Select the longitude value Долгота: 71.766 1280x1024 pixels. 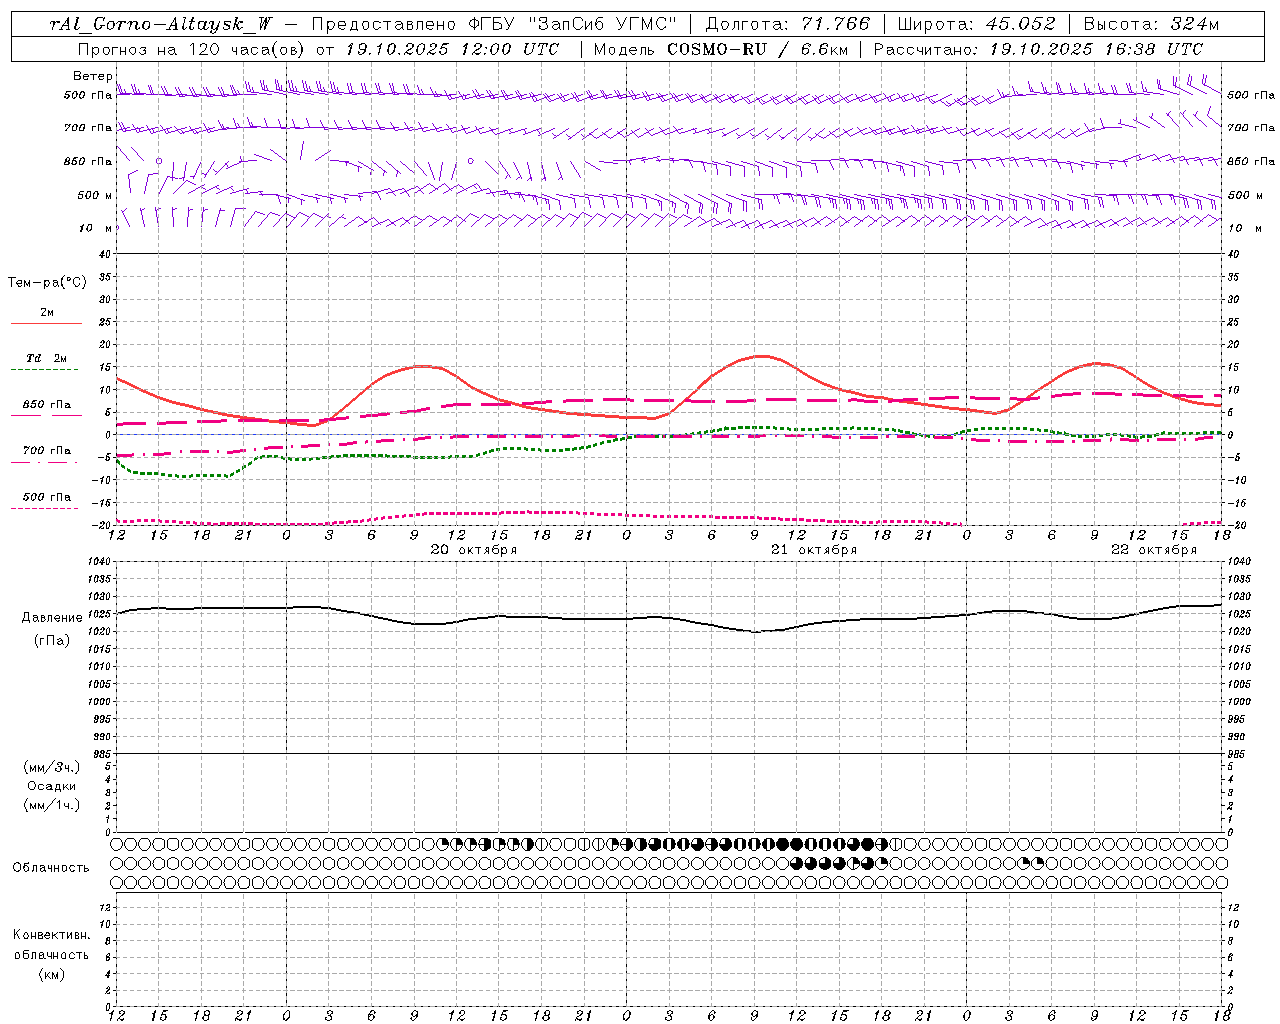point(788,25)
